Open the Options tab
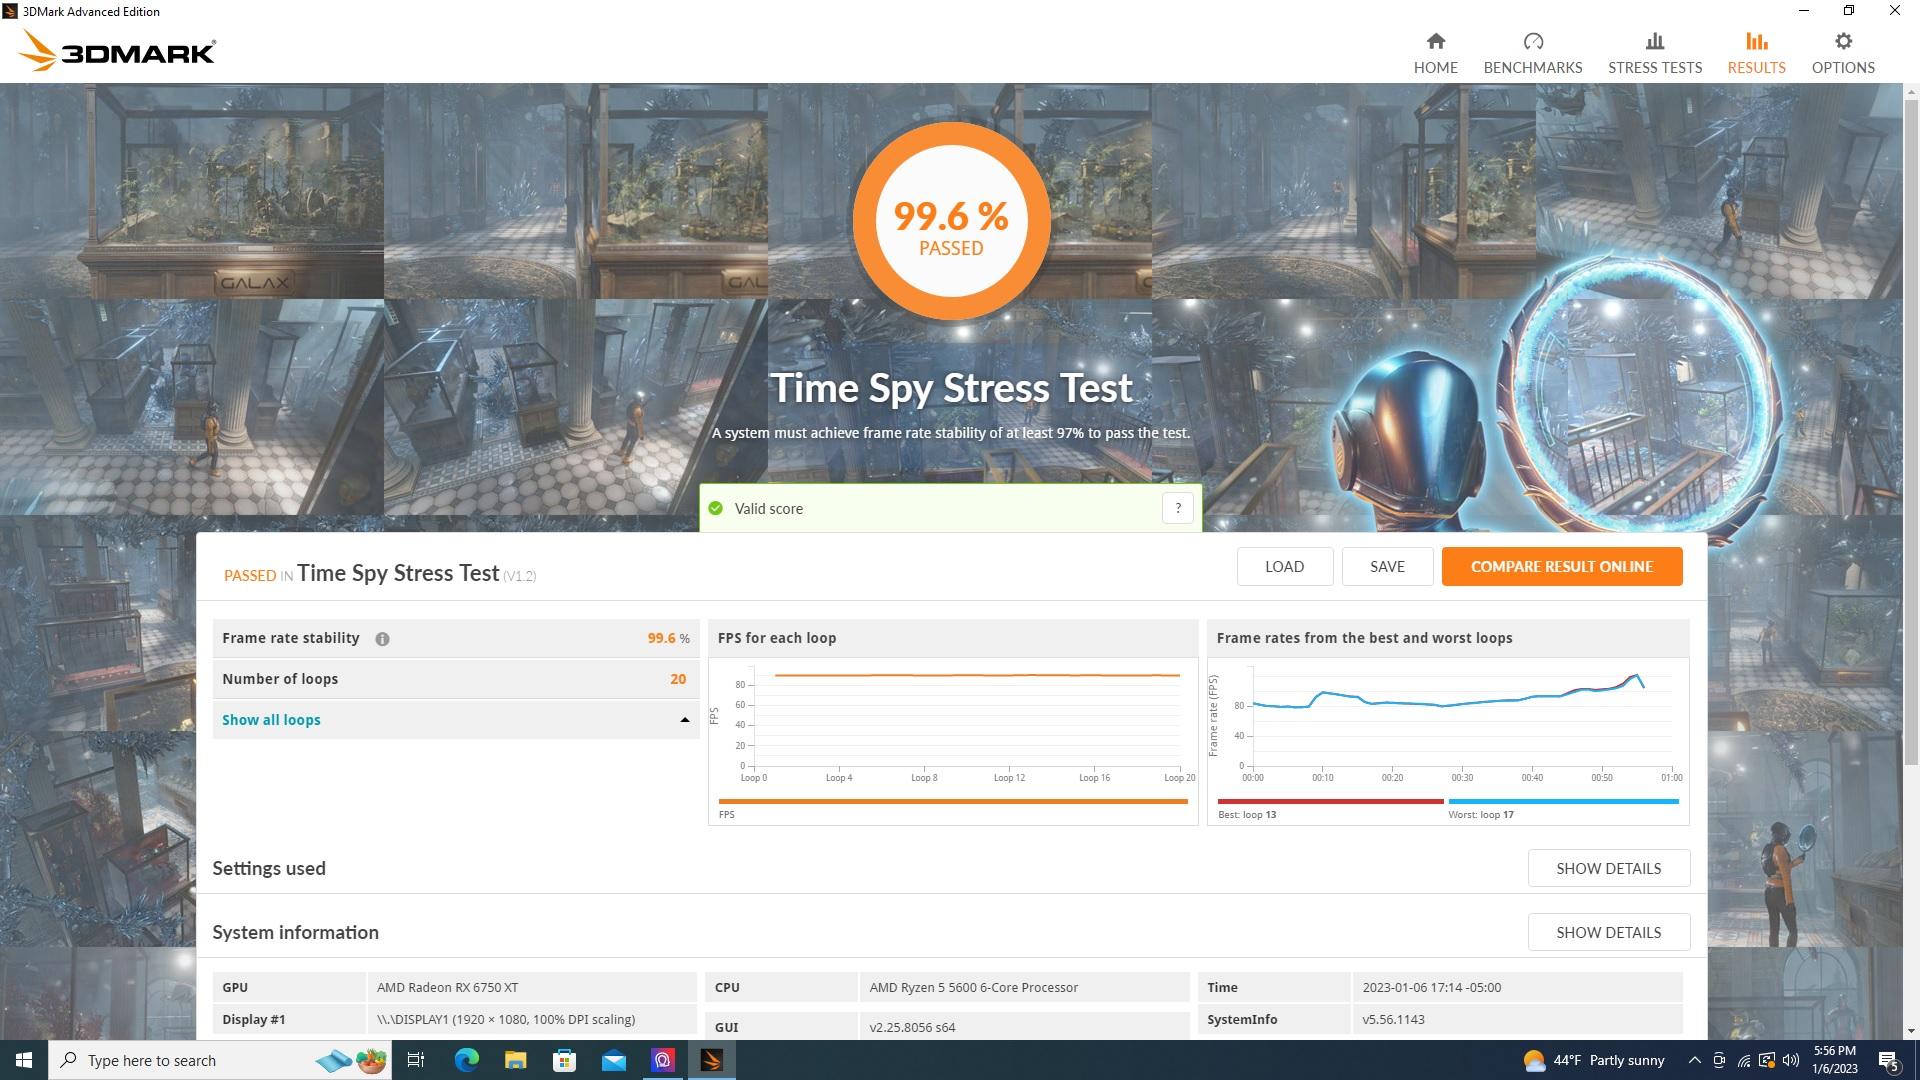The image size is (1920, 1080). click(1843, 53)
